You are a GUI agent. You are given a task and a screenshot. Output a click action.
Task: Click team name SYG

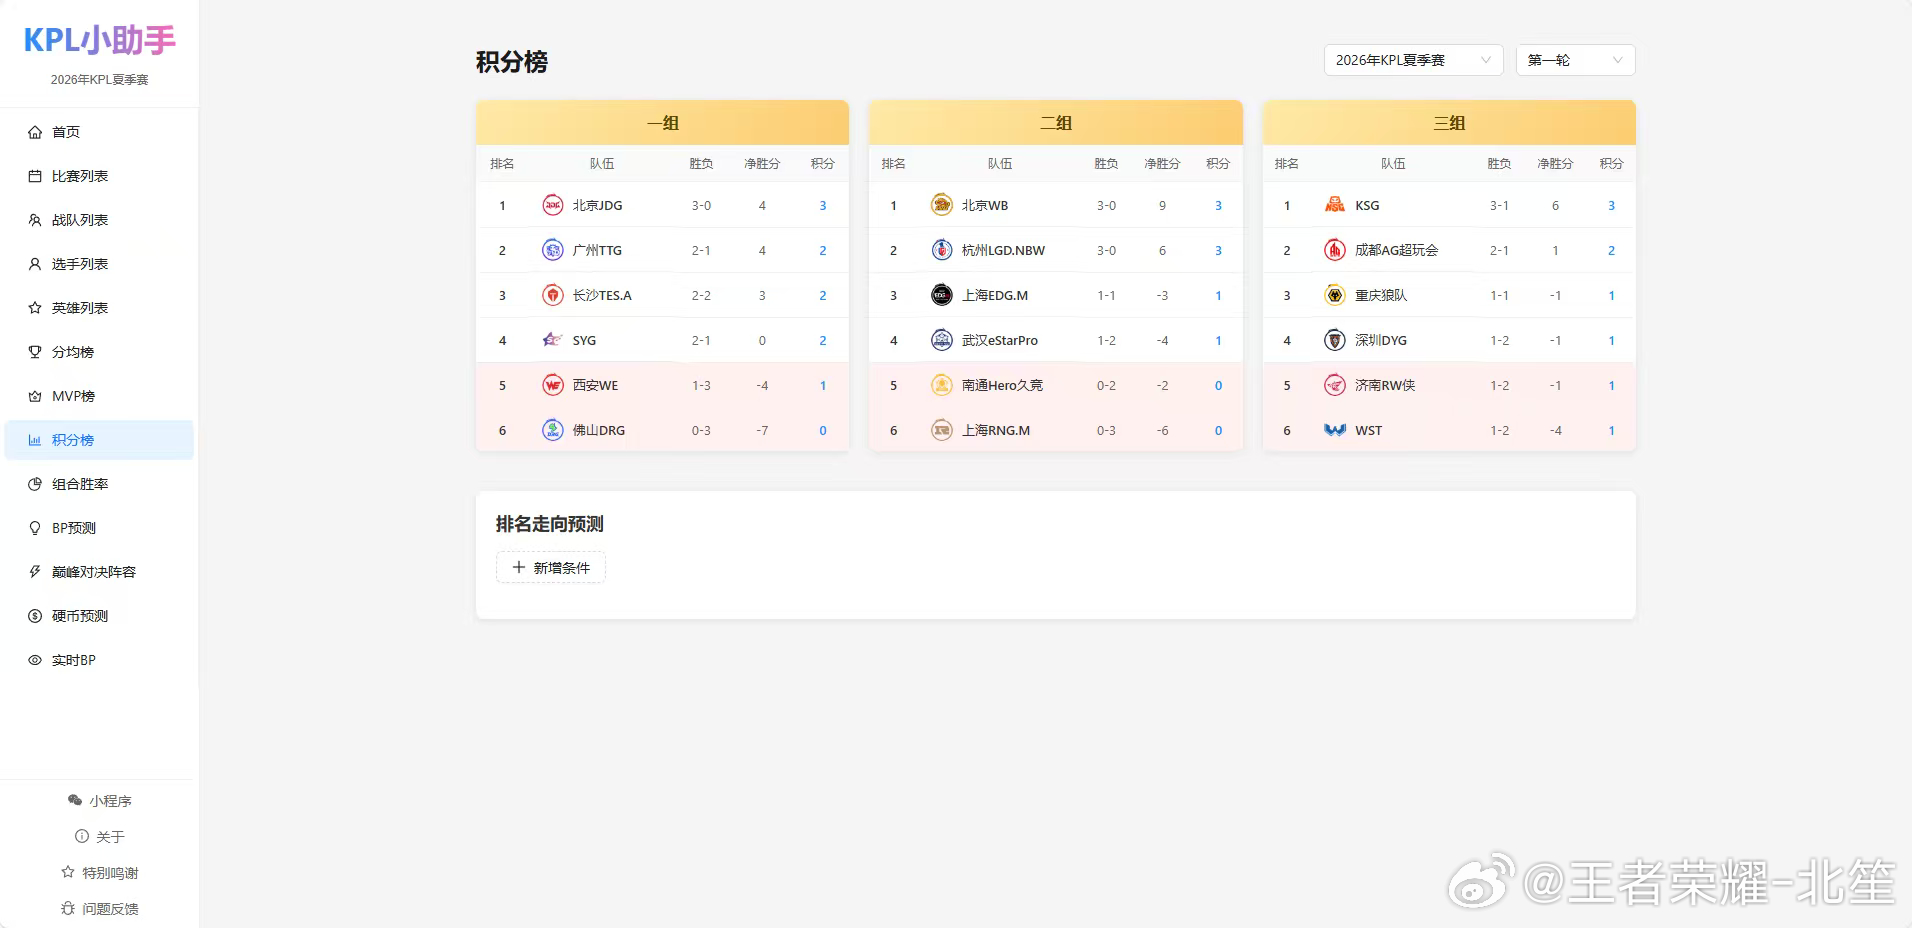click(584, 340)
